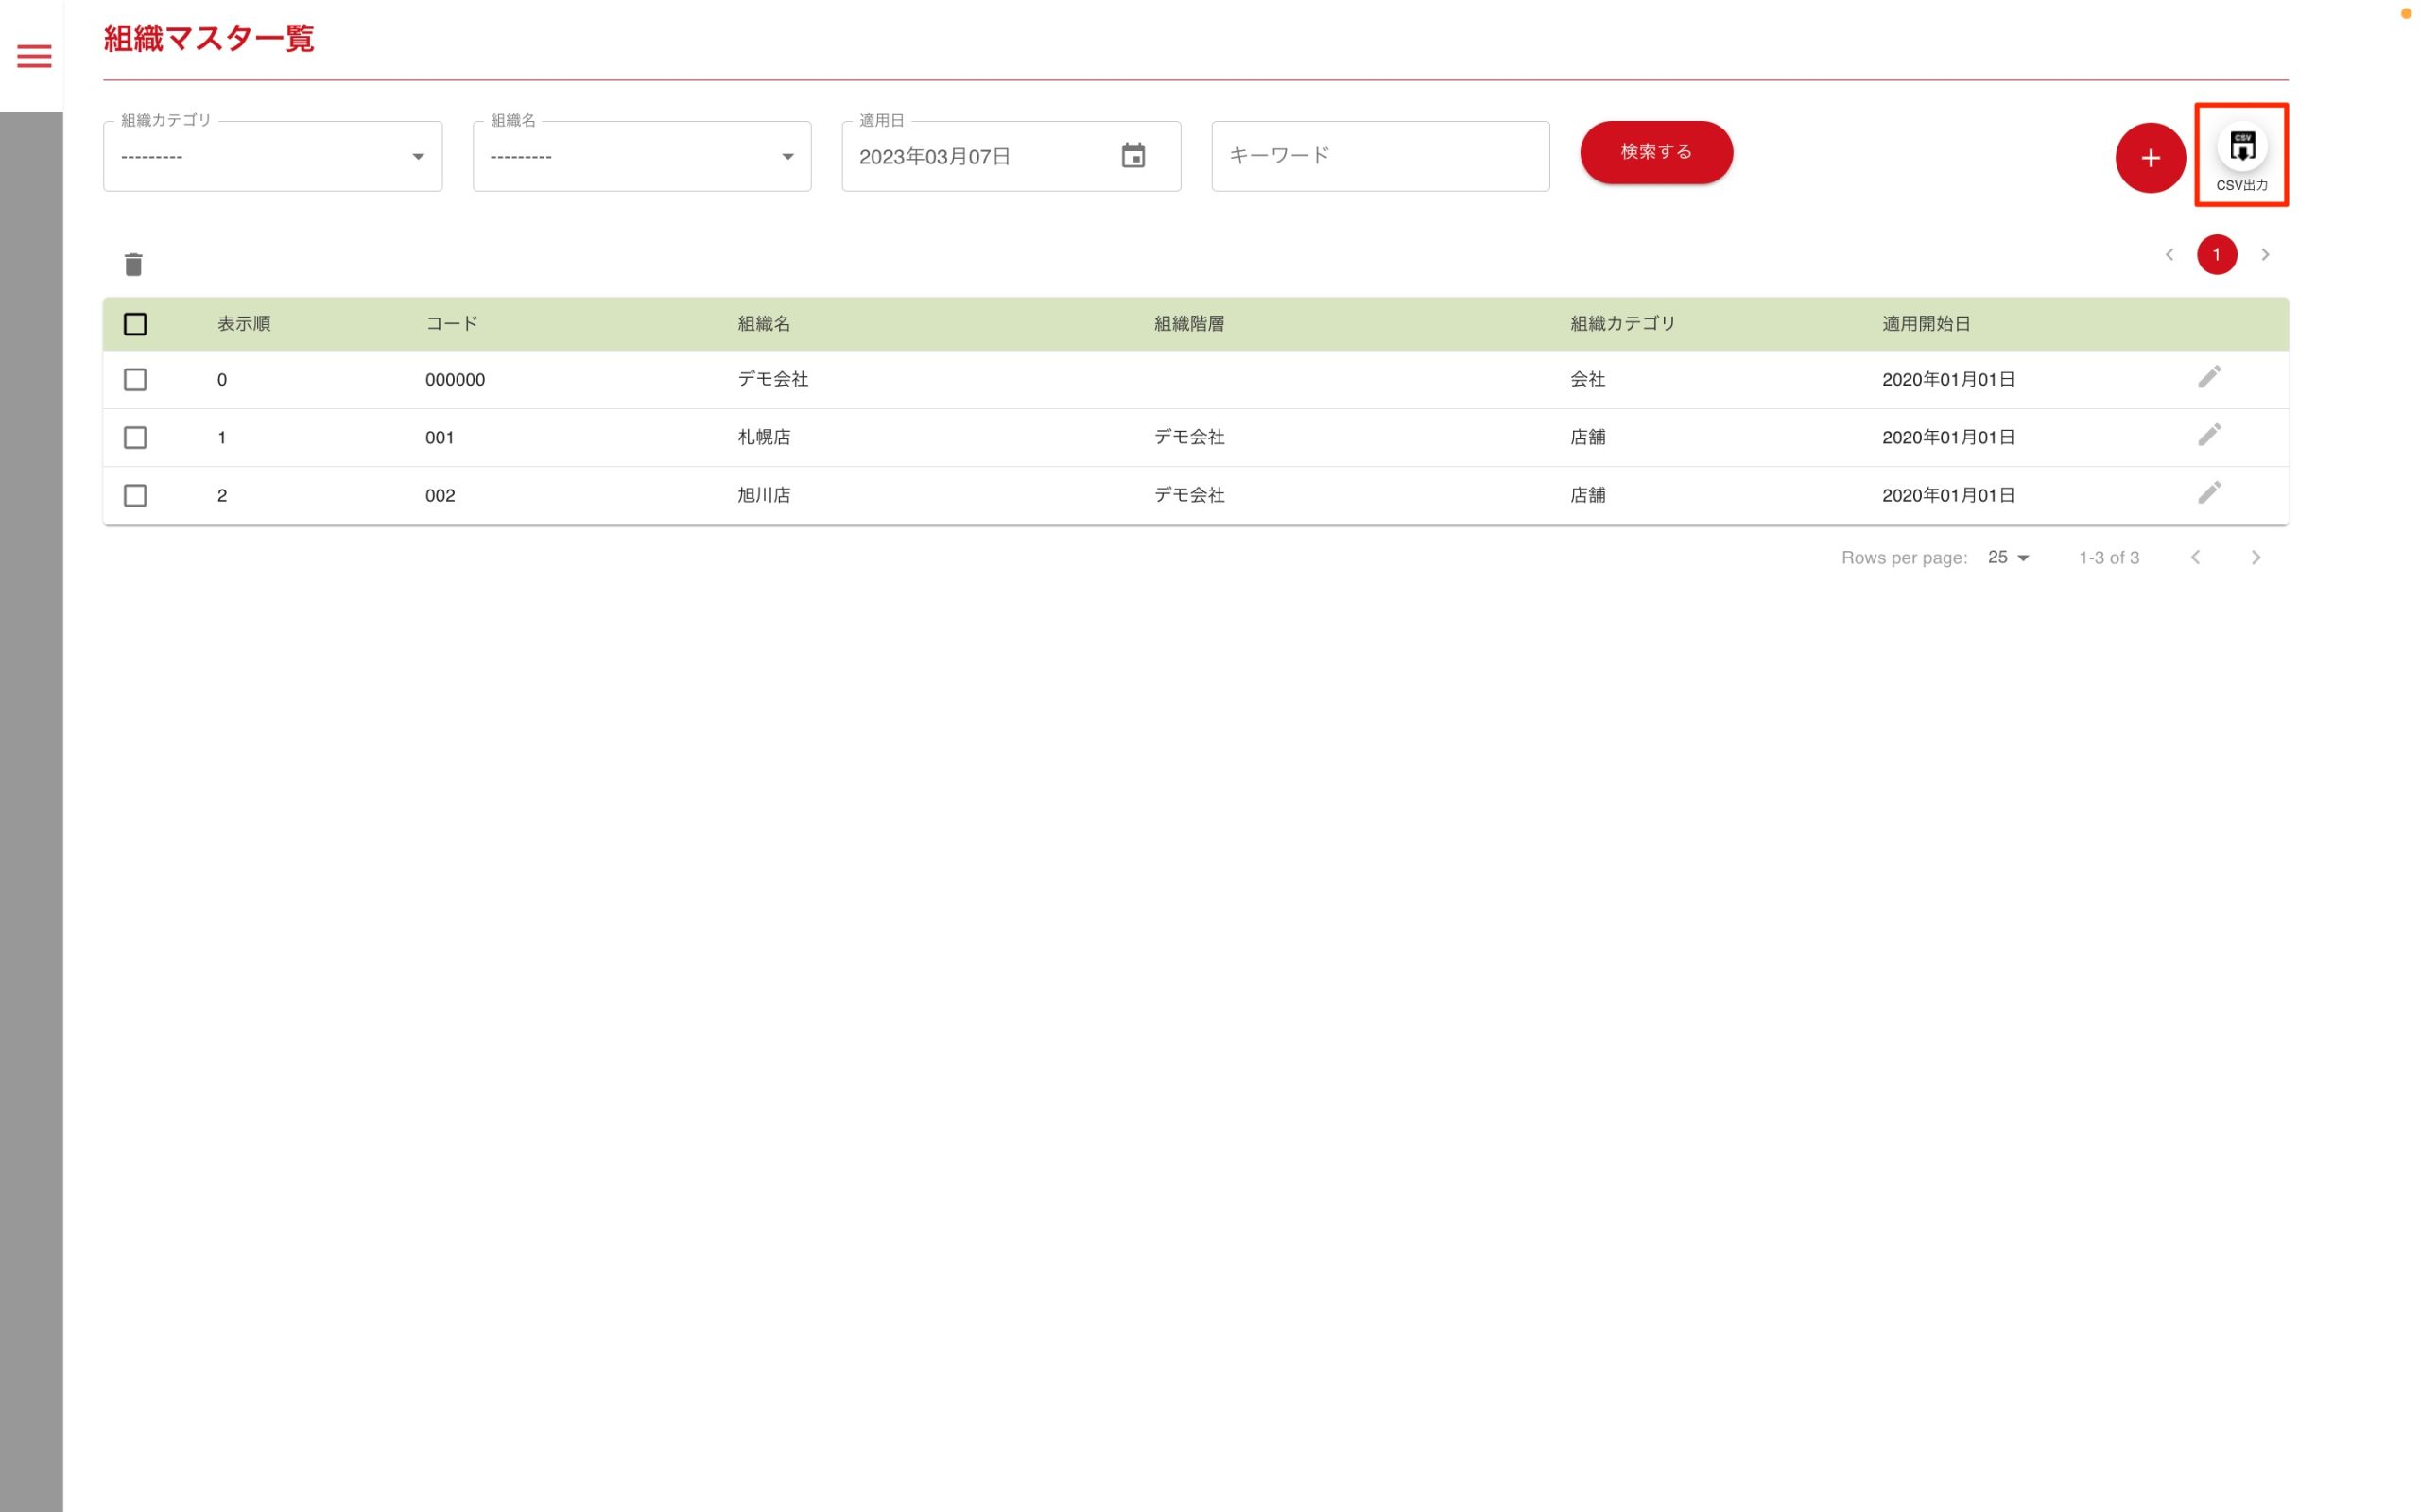This screenshot has width=2420, height=1512.
Task: Expand the 組織名 dropdown
Action: (x=641, y=157)
